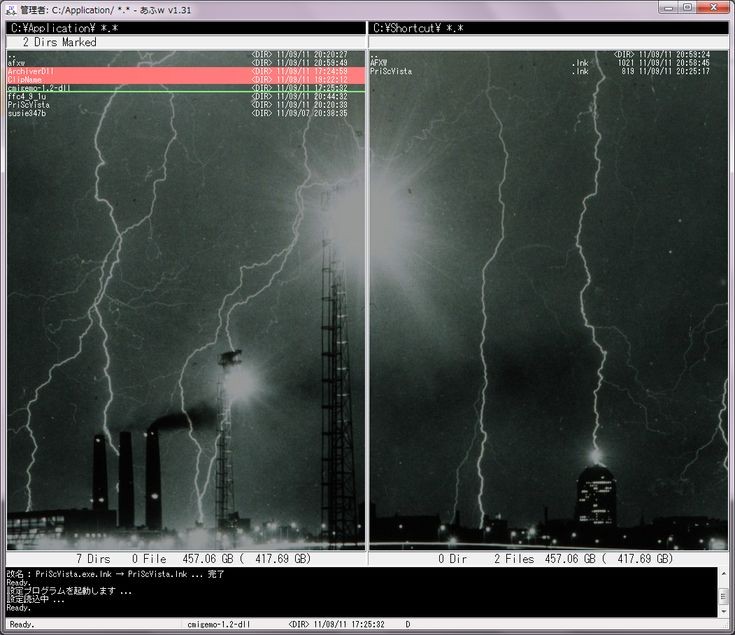Select the susie347b folder row
This screenshot has width=735, height=635.
tap(186, 113)
